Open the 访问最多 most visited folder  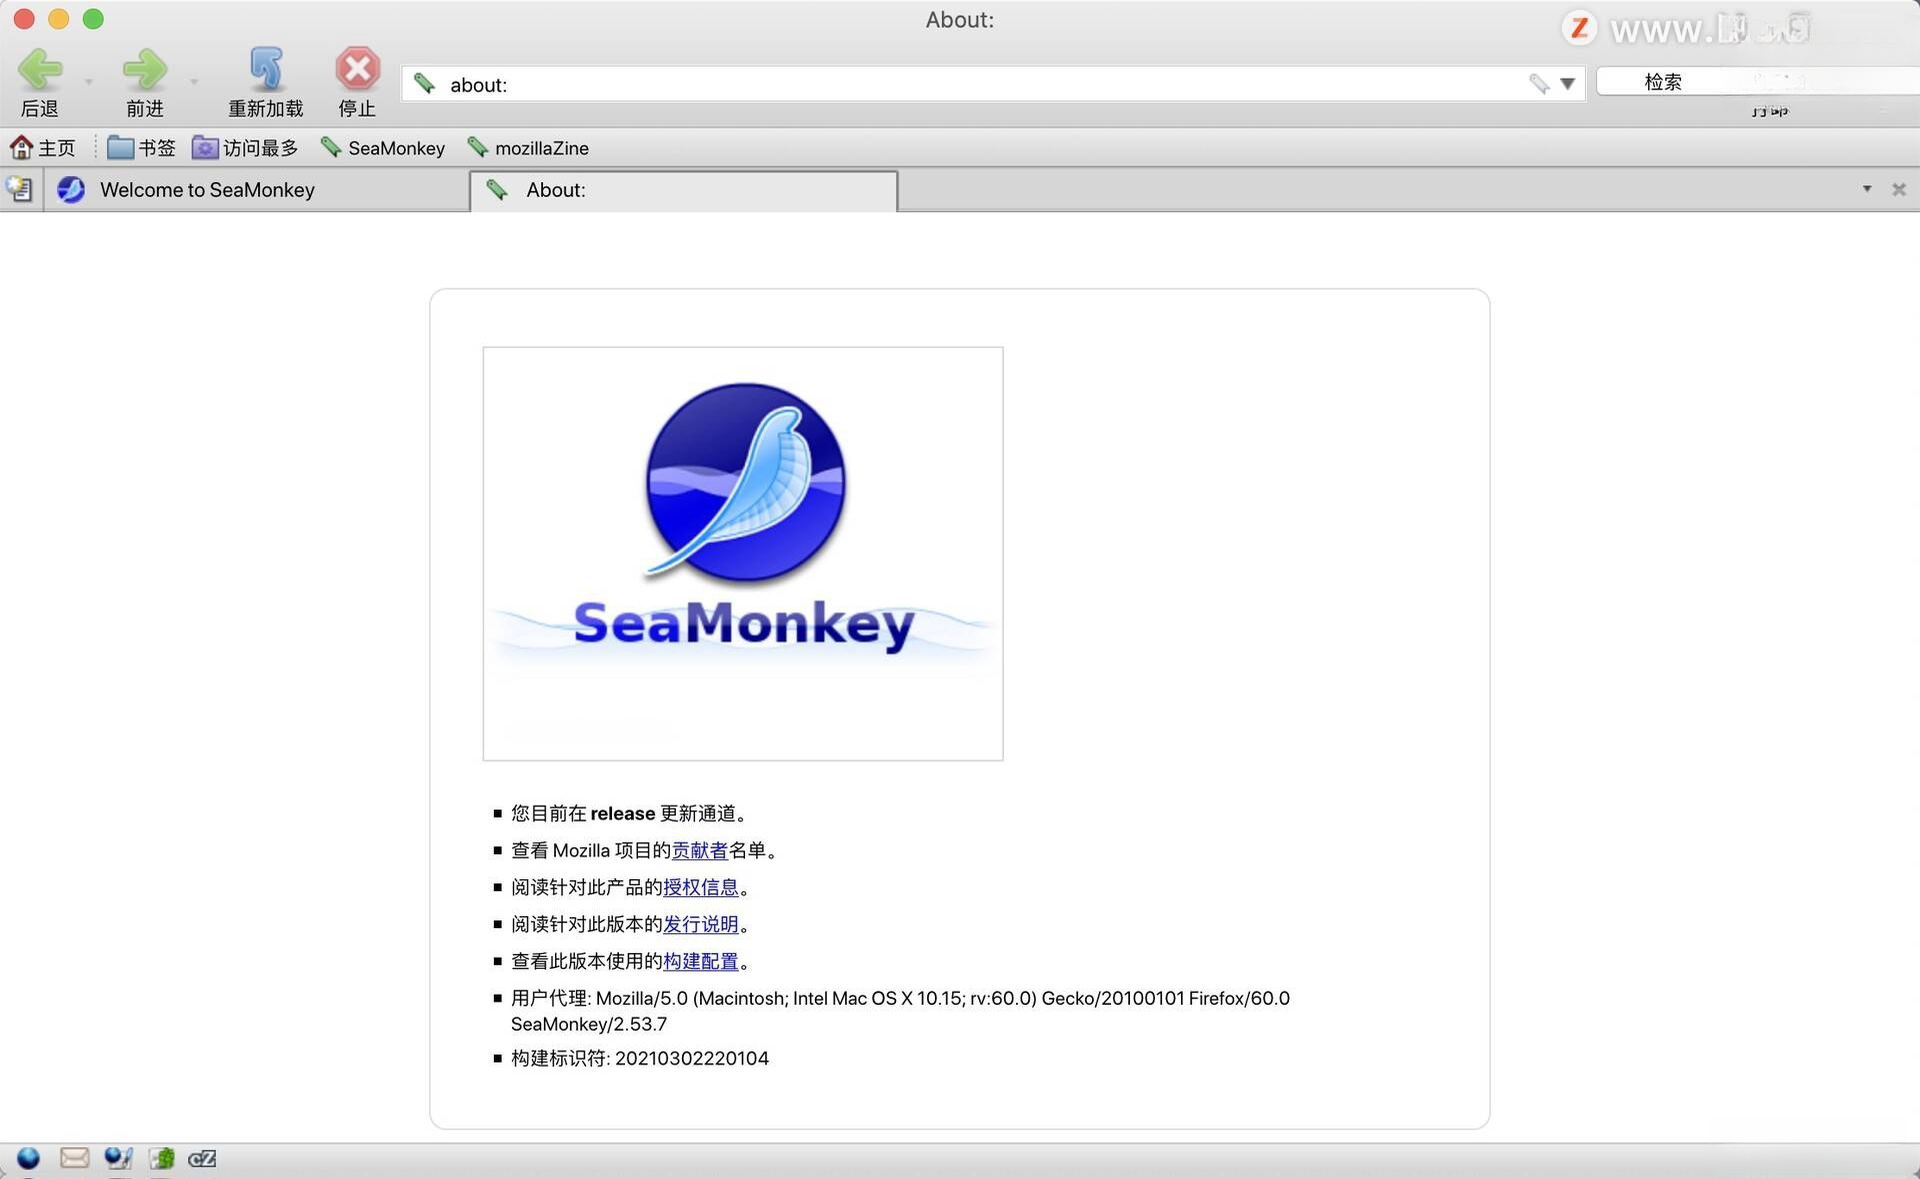[245, 148]
